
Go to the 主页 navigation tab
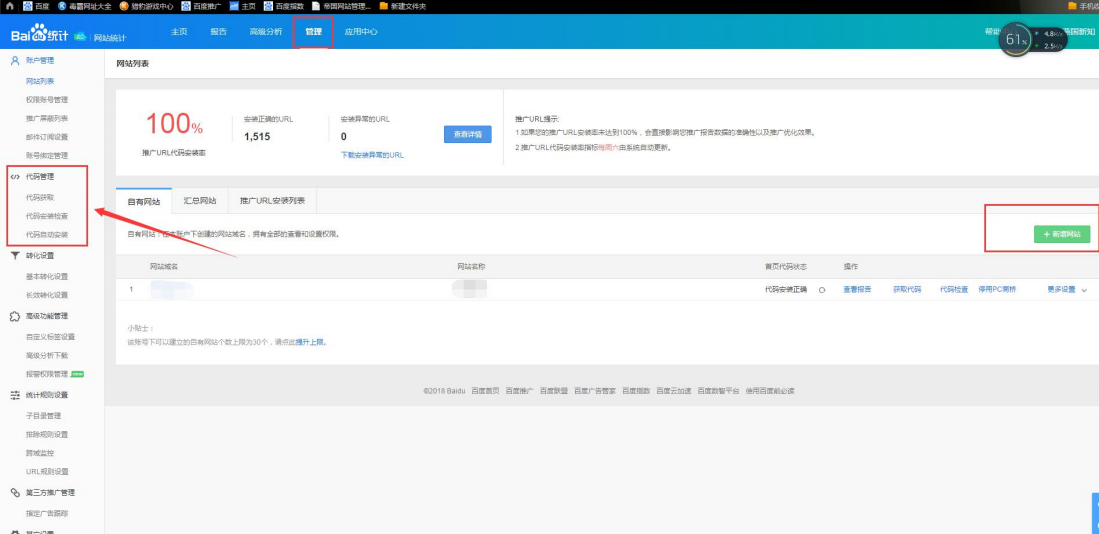(x=179, y=32)
